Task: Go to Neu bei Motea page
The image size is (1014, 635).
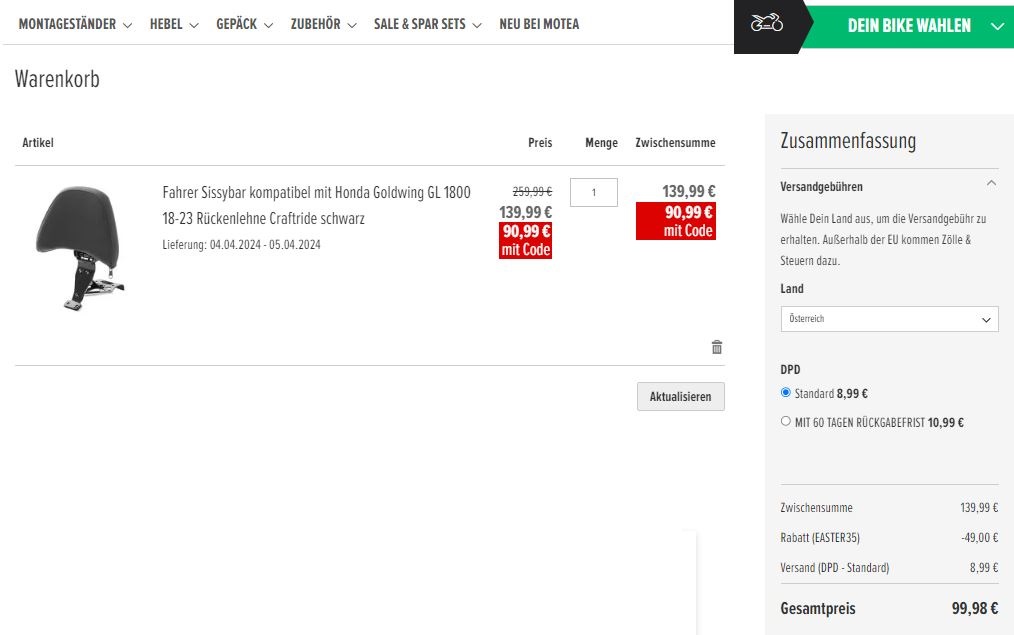Action: (539, 24)
